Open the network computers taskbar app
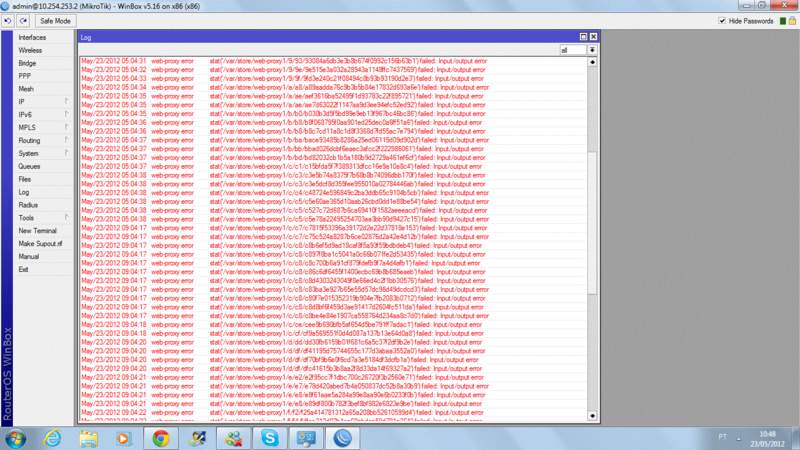Viewport: 800px width, 450px height. [306, 439]
